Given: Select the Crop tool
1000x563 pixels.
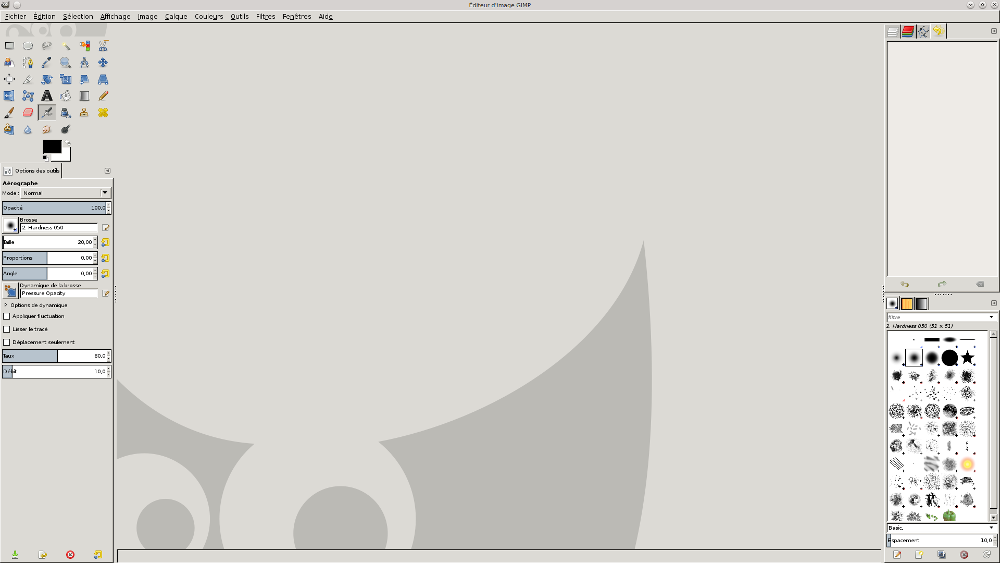Looking at the screenshot, I should pyautogui.click(x=28, y=79).
